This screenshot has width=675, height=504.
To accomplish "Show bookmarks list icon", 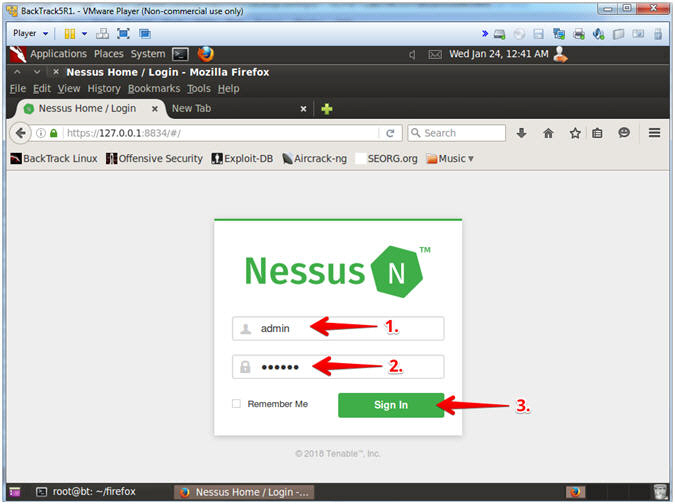I will [x=597, y=133].
